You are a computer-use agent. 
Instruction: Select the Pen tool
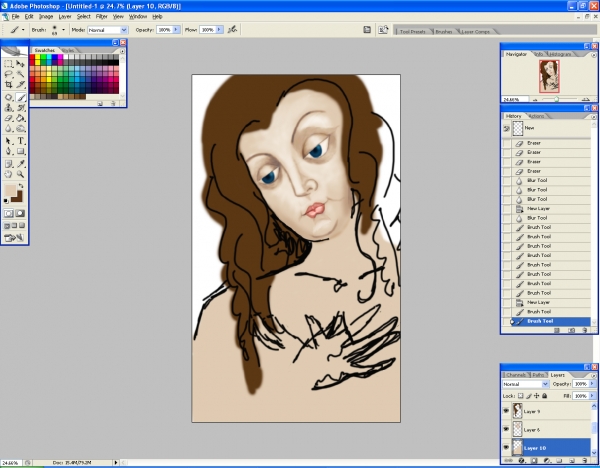tap(8, 152)
